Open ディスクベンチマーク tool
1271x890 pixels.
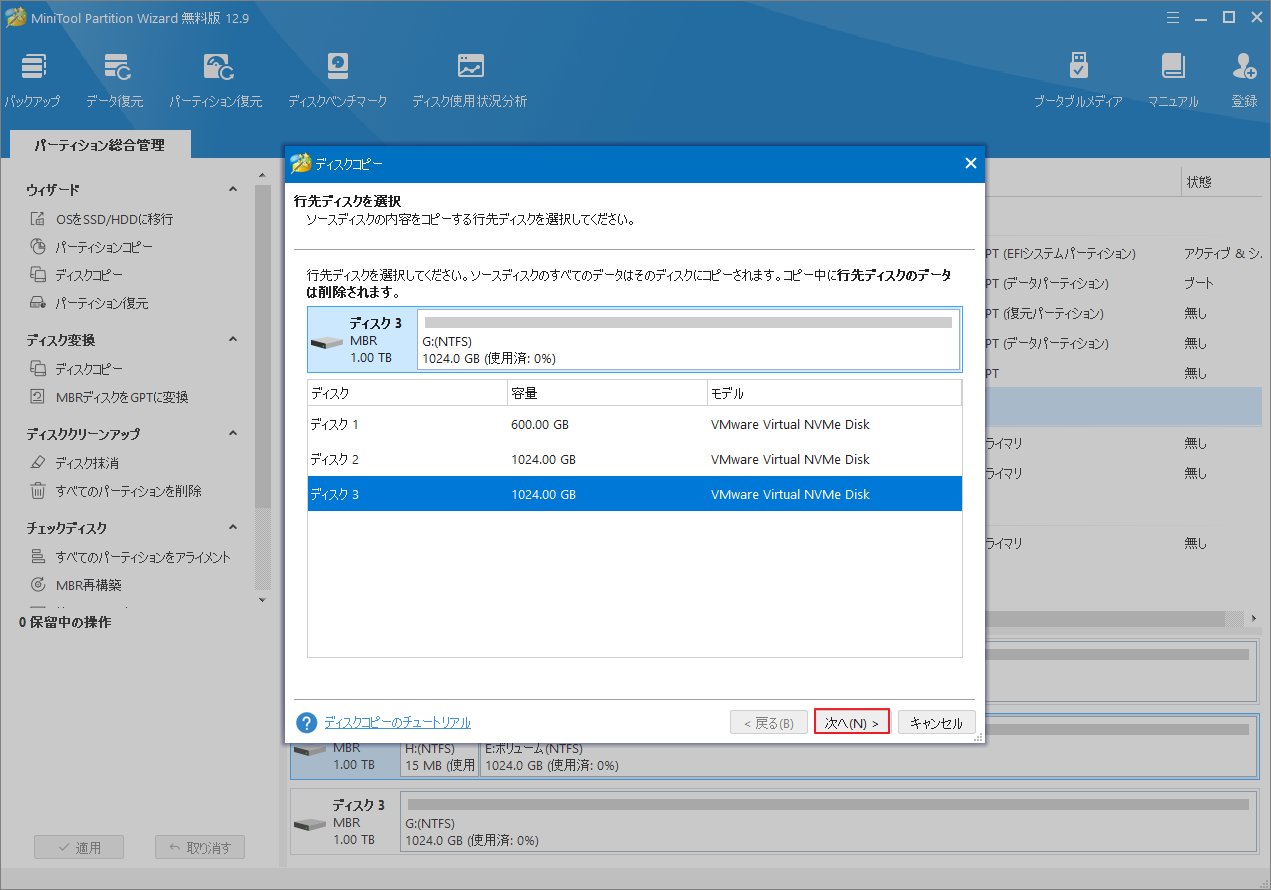(338, 80)
